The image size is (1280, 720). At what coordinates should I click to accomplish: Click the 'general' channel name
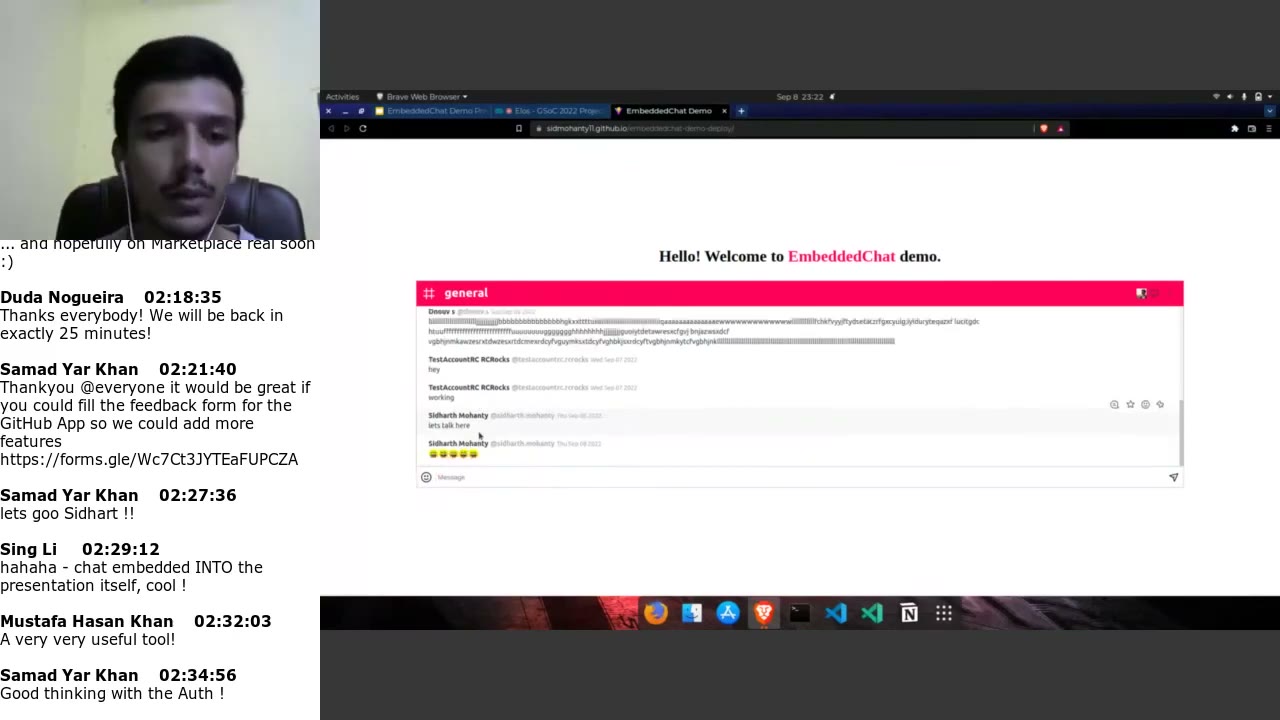[x=466, y=293]
